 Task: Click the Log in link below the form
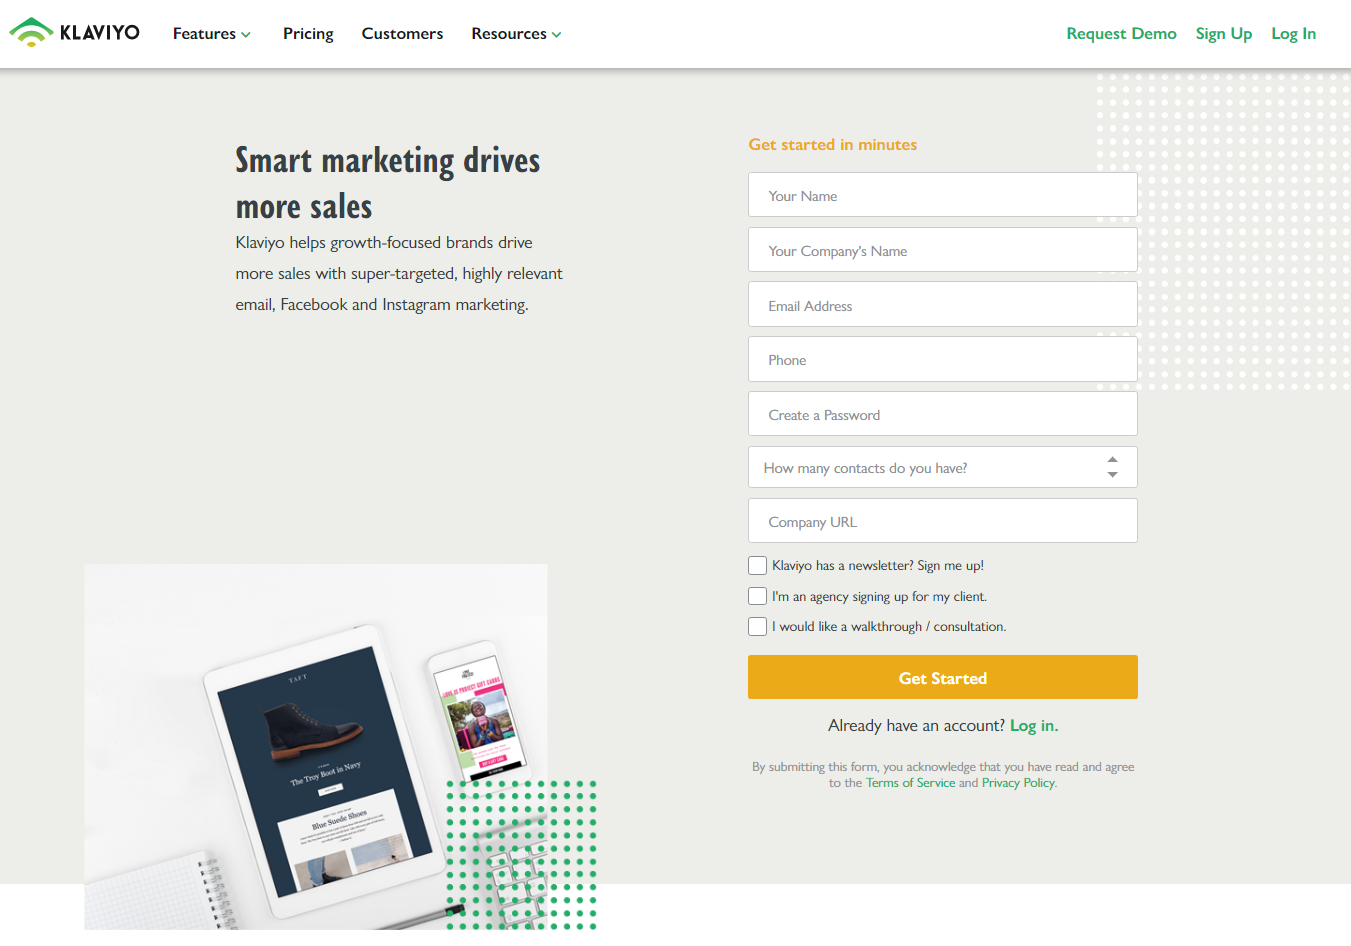pos(1034,726)
